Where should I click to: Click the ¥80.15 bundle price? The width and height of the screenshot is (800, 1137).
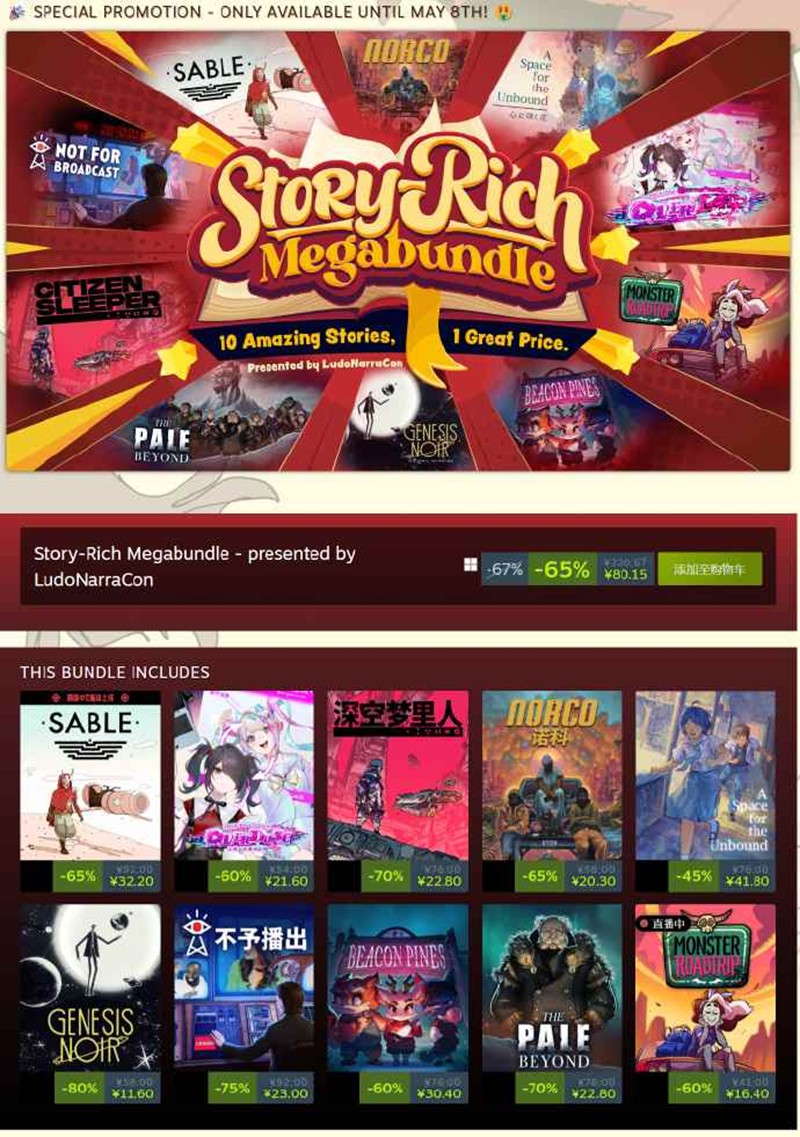[625, 574]
